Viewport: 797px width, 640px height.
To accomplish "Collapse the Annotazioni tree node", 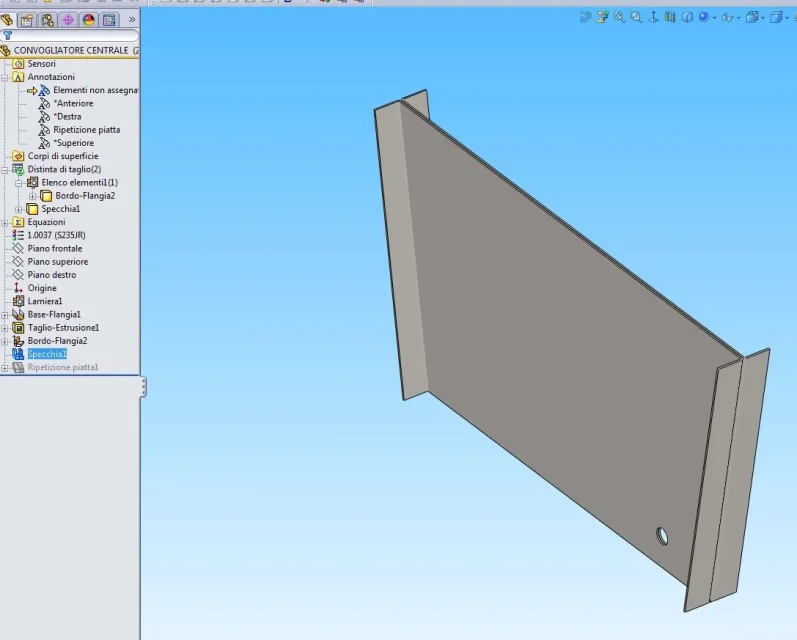I will 5,77.
